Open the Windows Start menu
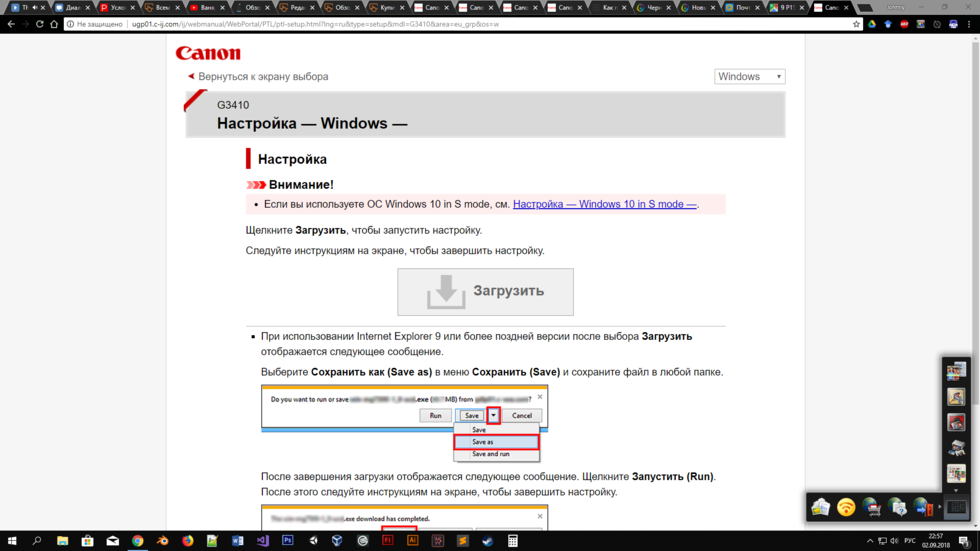Screen dimensions: 980x551 tap(12, 541)
